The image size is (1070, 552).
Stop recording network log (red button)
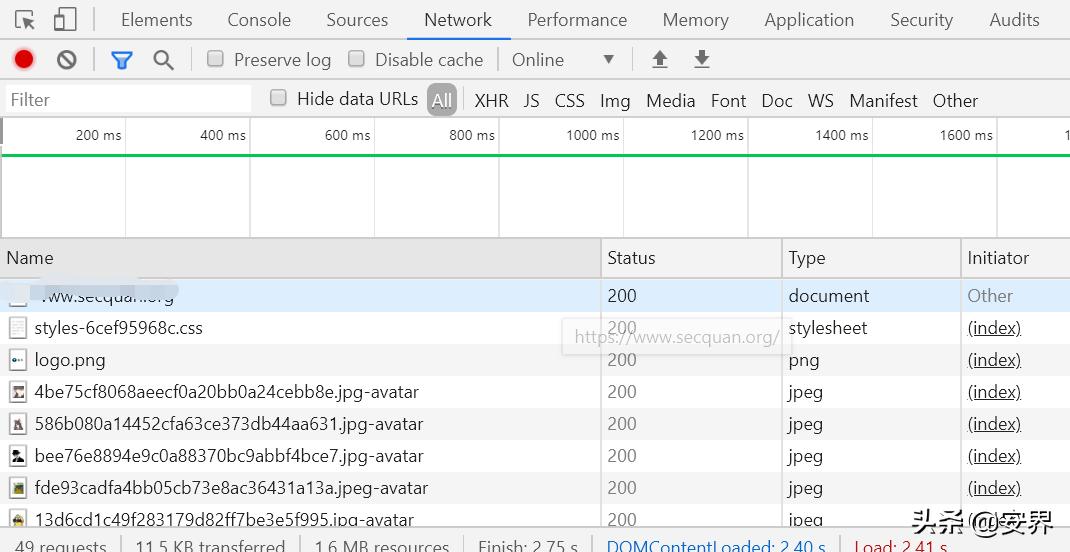click(24, 60)
